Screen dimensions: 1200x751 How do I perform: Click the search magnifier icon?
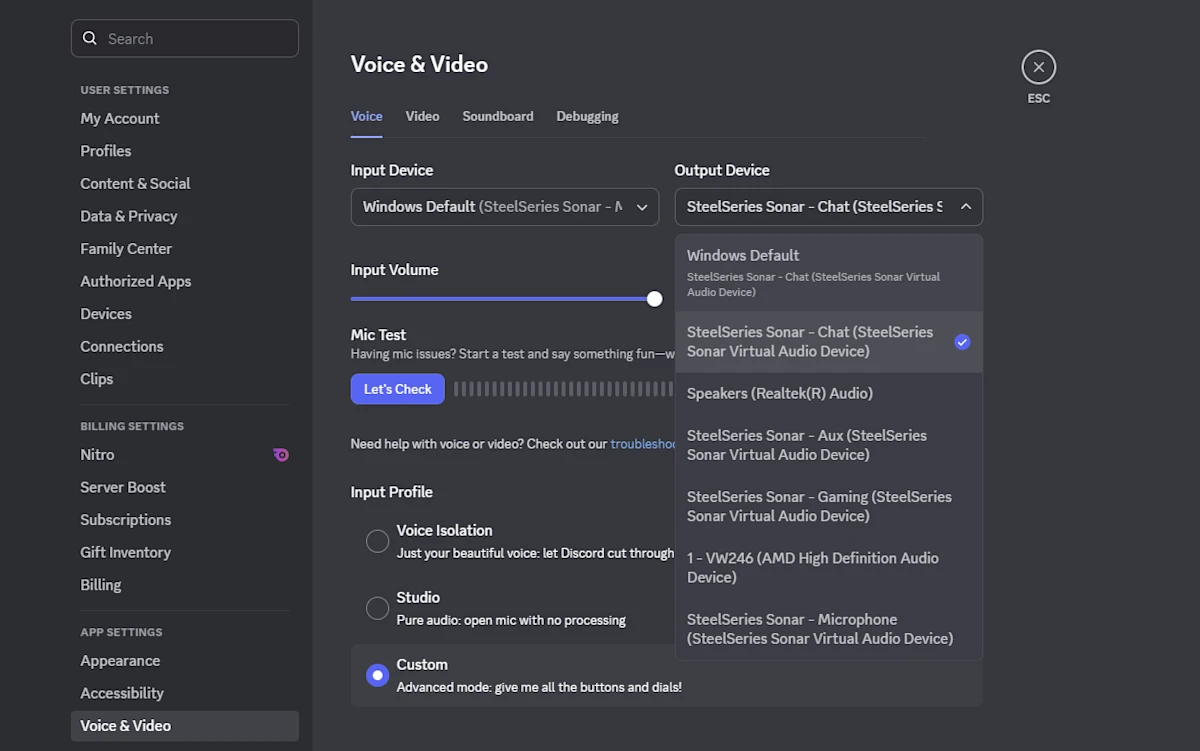[x=90, y=38]
